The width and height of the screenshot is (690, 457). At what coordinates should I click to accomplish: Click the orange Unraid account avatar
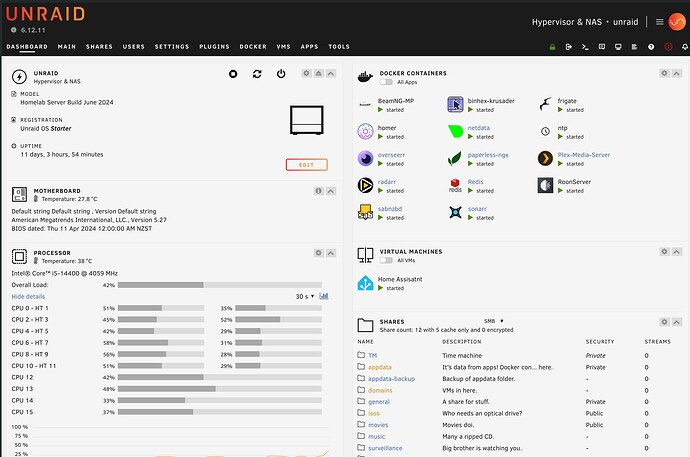pos(677,22)
